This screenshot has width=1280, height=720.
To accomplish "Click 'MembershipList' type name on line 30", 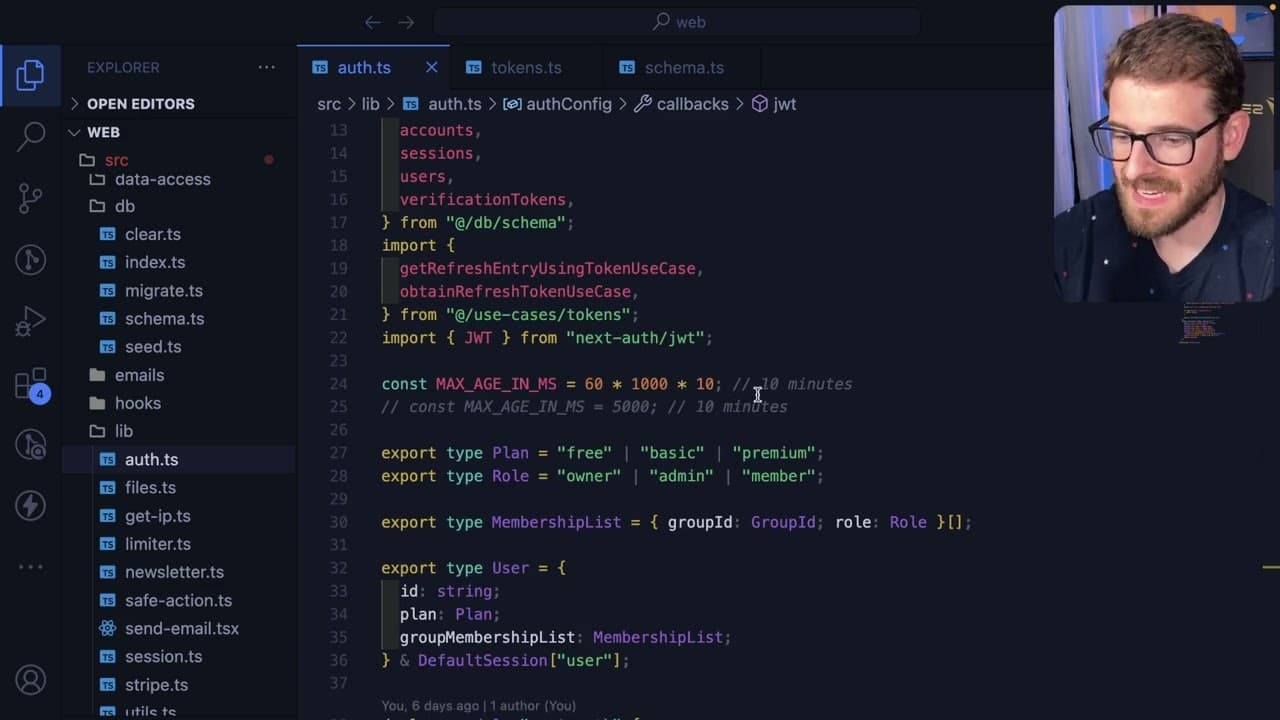I will coord(556,522).
